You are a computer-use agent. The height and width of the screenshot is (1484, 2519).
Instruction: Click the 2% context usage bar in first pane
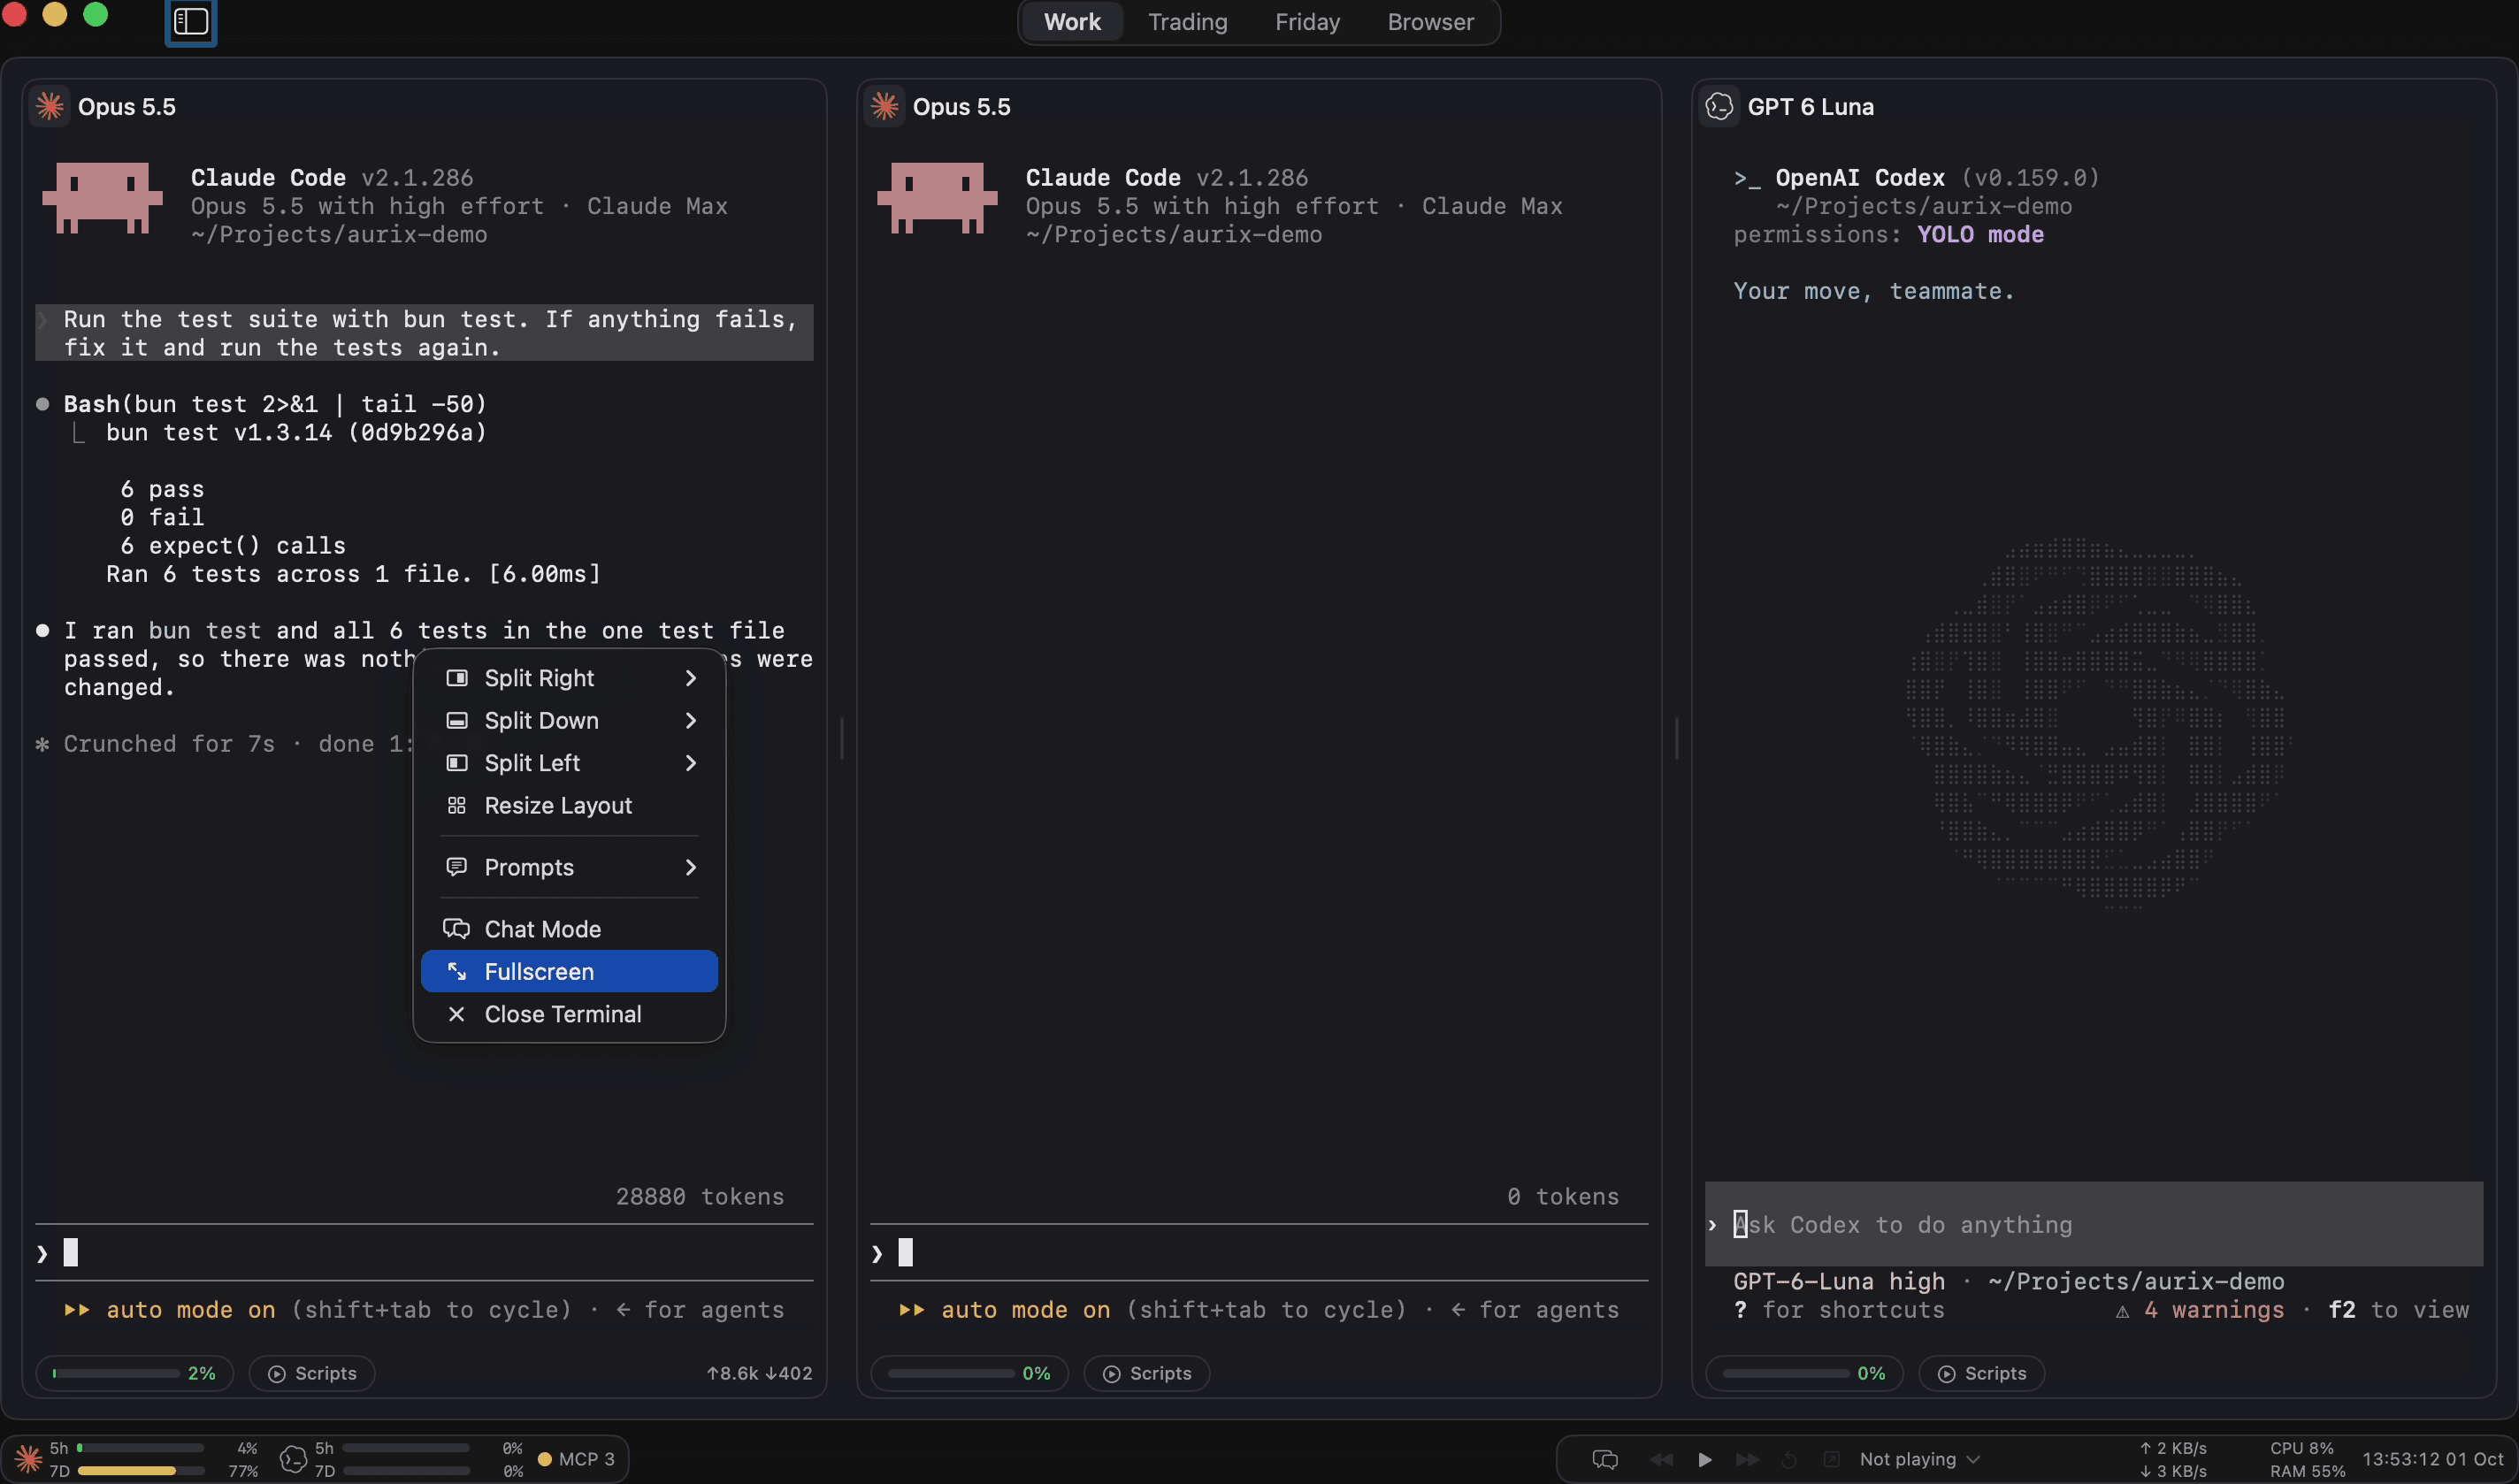pyautogui.click(x=134, y=1373)
